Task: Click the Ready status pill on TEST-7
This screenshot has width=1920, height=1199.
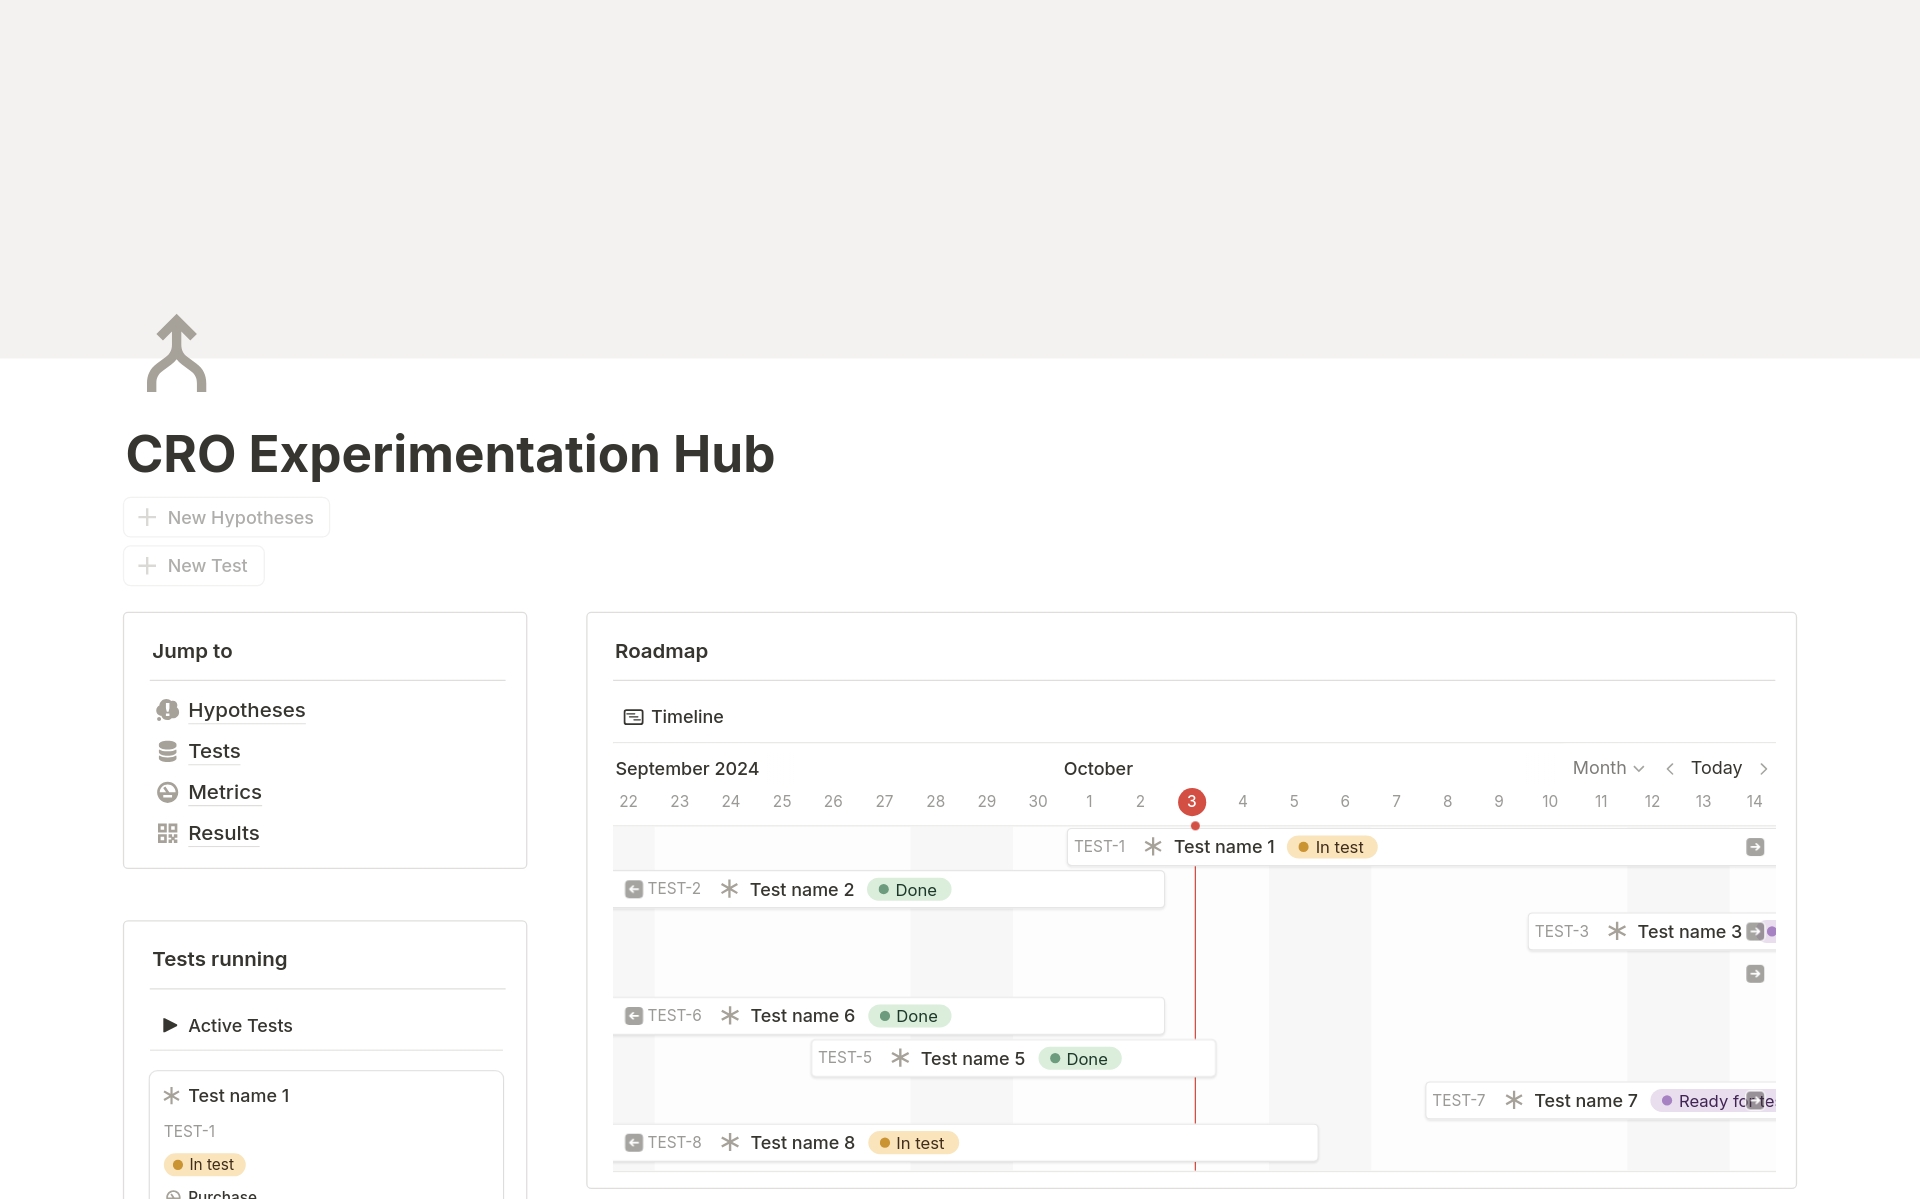Action: click(1706, 1100)
